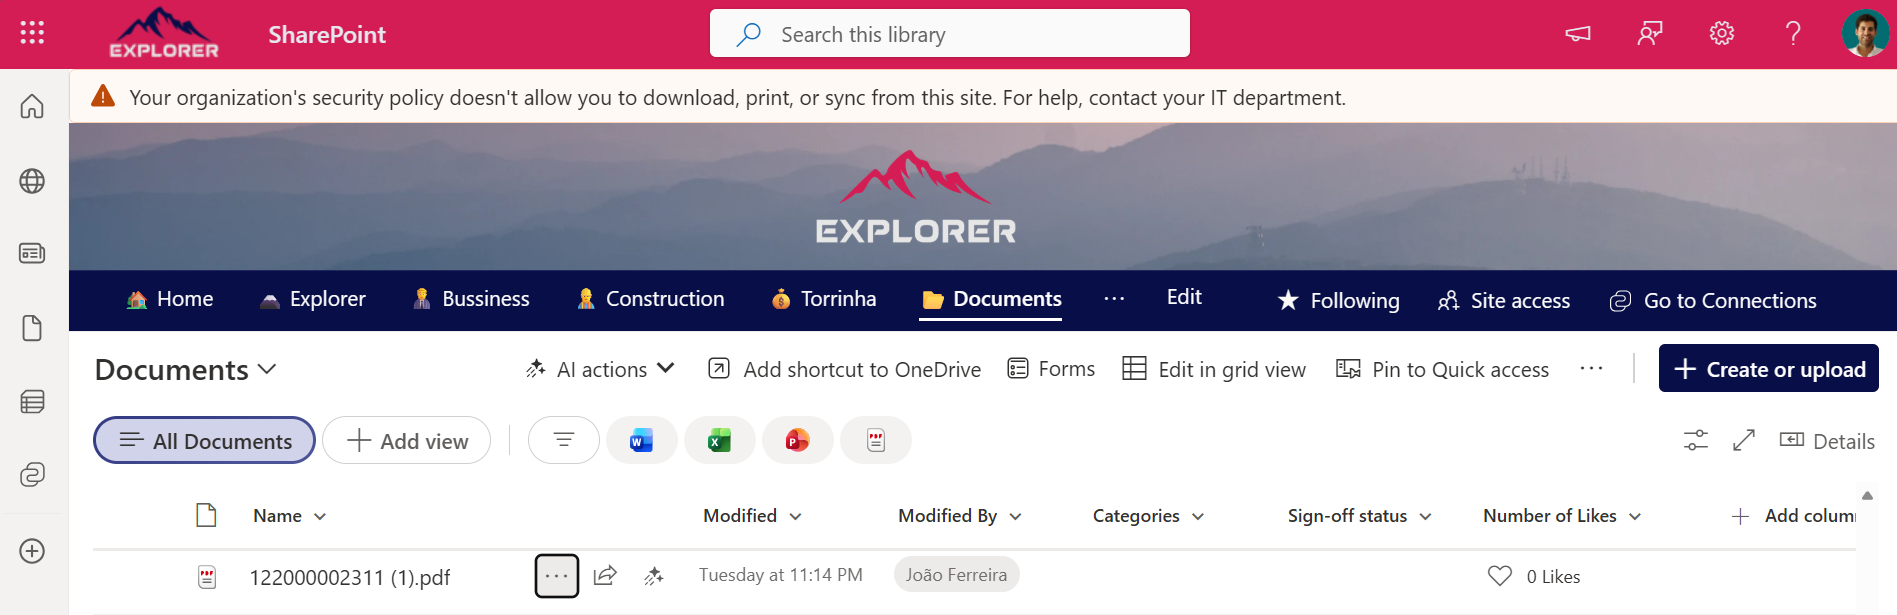Open 122000002311 (1).pdf file name
Viewport: 1897px width, 615px height.
coord(350,577)
